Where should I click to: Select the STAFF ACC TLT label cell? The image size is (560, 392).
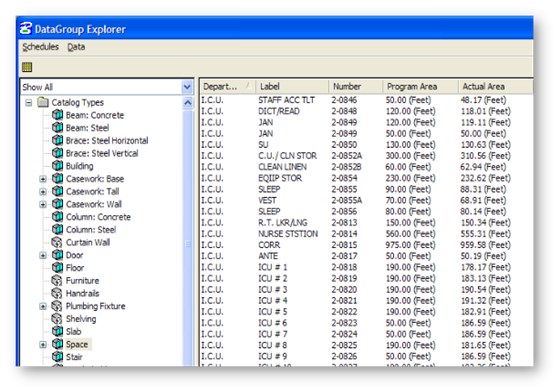286,100
